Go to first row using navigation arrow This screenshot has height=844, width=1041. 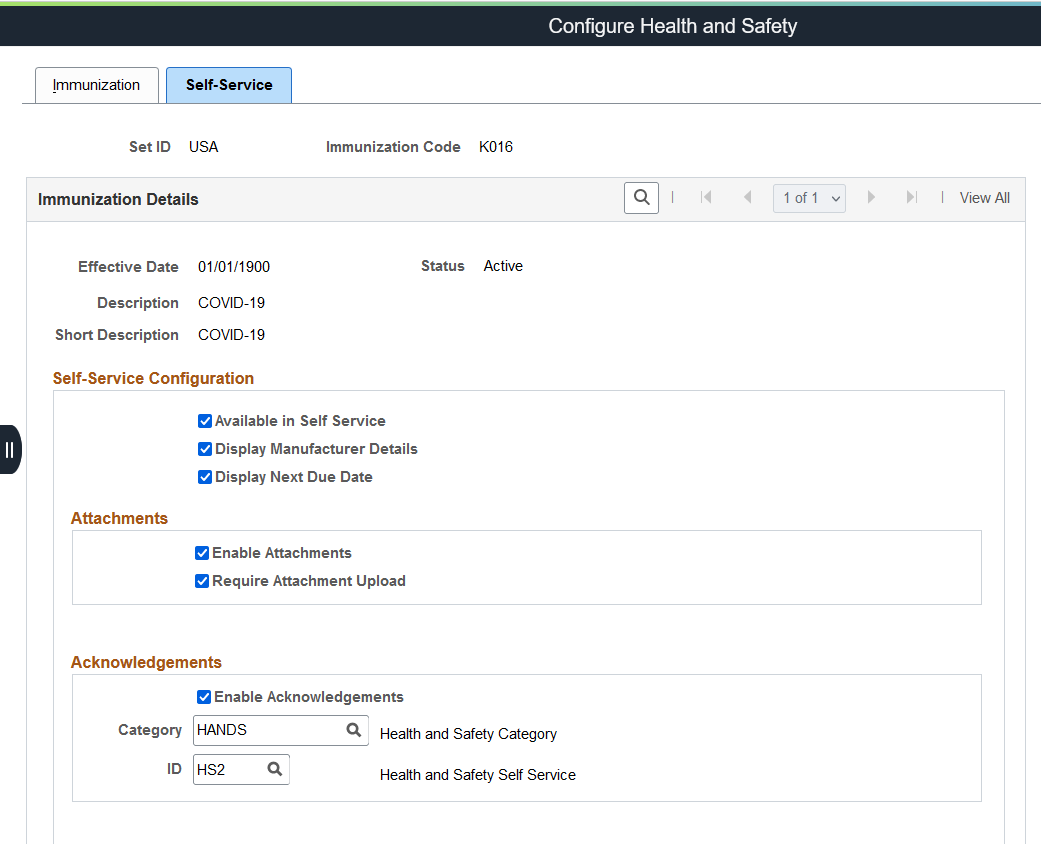706,198
